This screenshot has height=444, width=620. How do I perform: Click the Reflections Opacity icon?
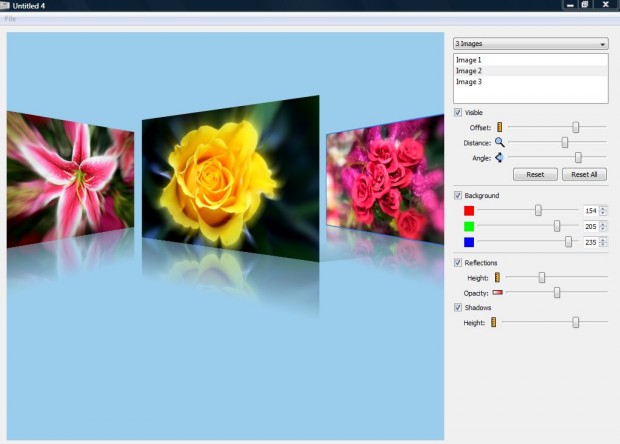[x=497, y=293]
